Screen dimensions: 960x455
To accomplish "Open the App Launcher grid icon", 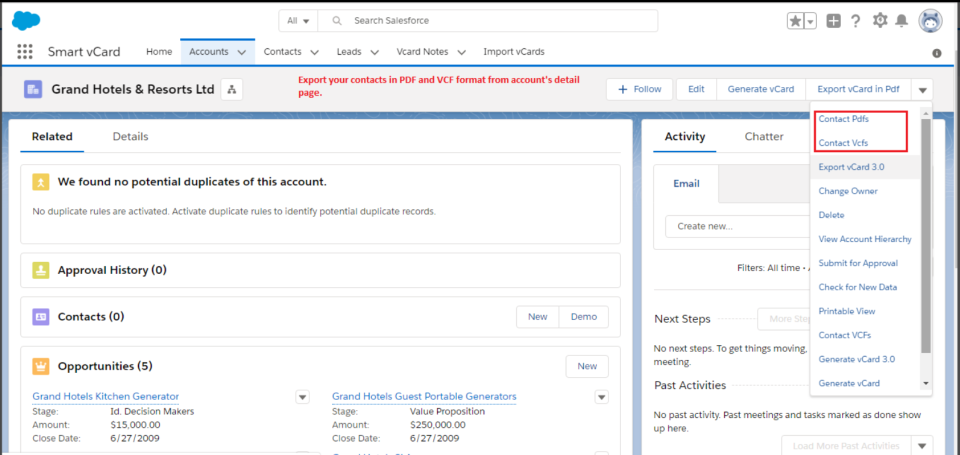I will (x=24, y=52).
